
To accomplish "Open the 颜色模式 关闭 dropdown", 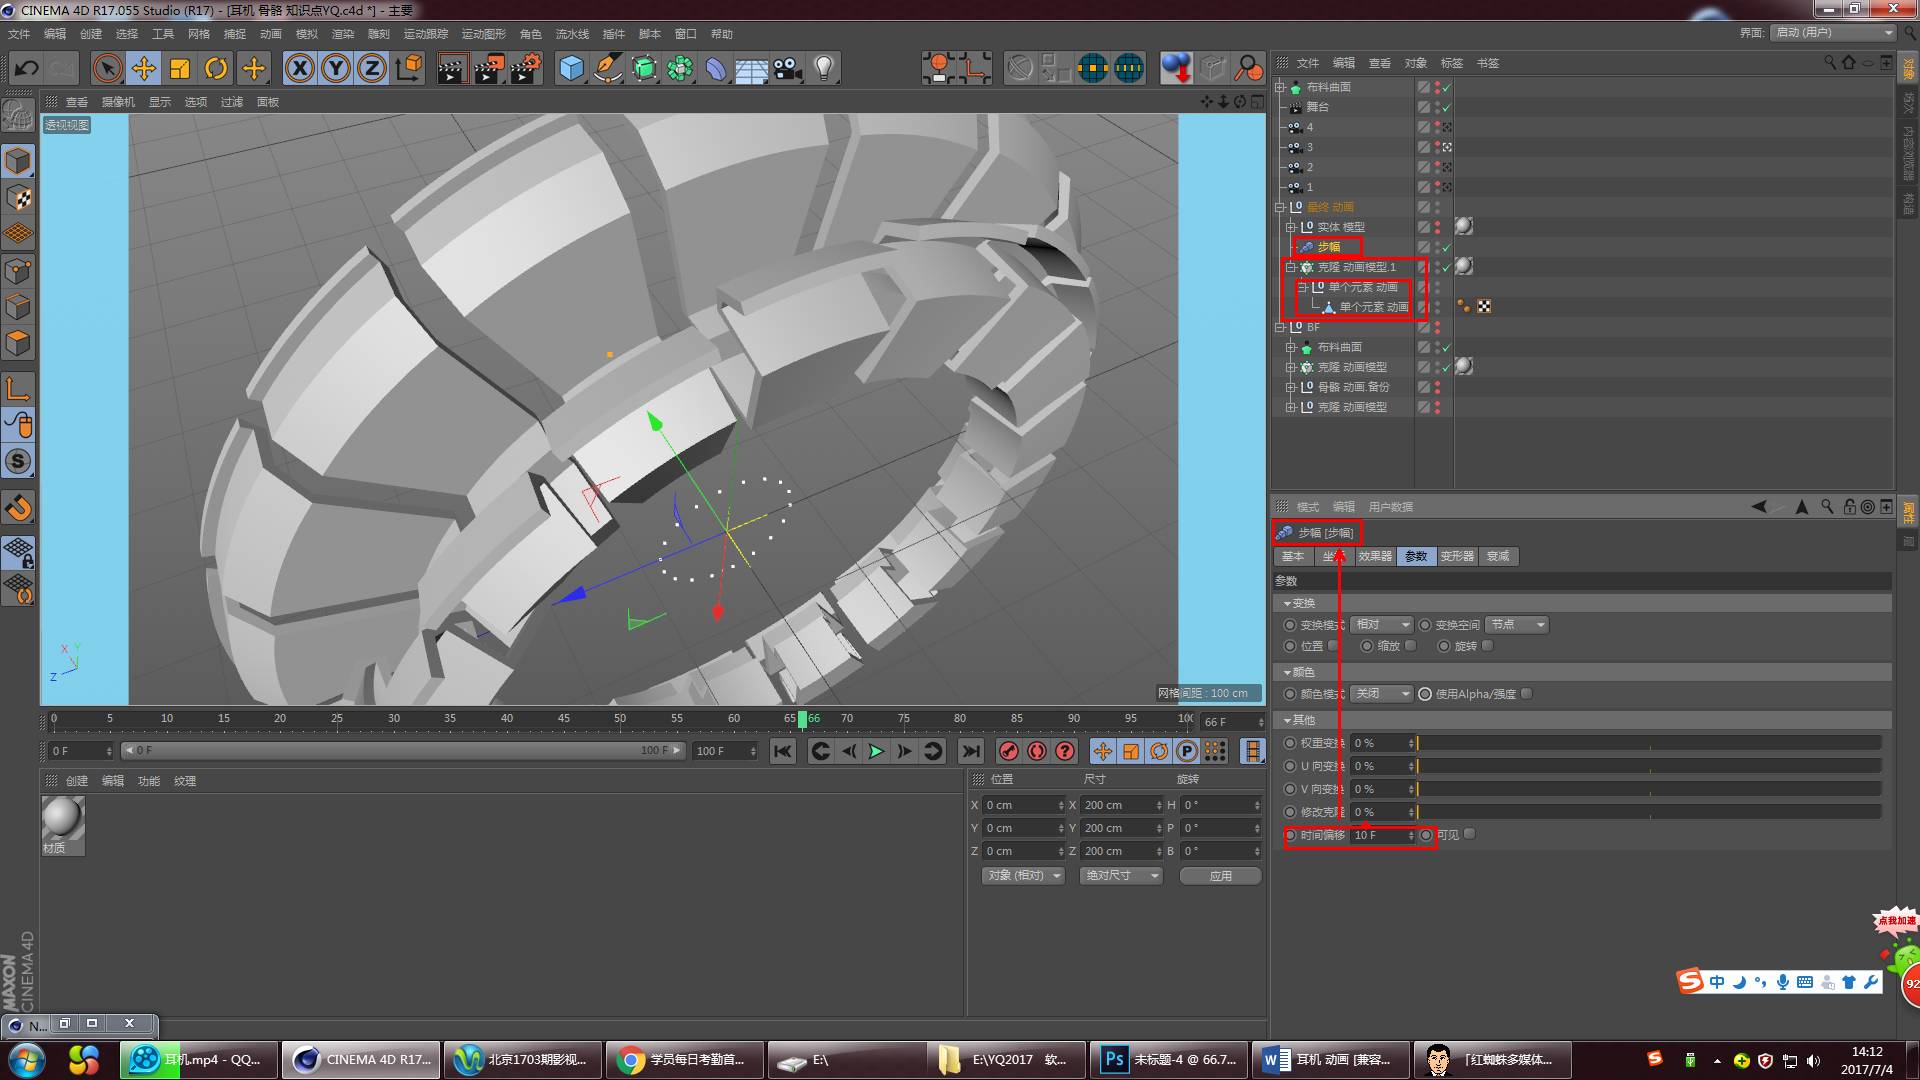I will 1381,693.
